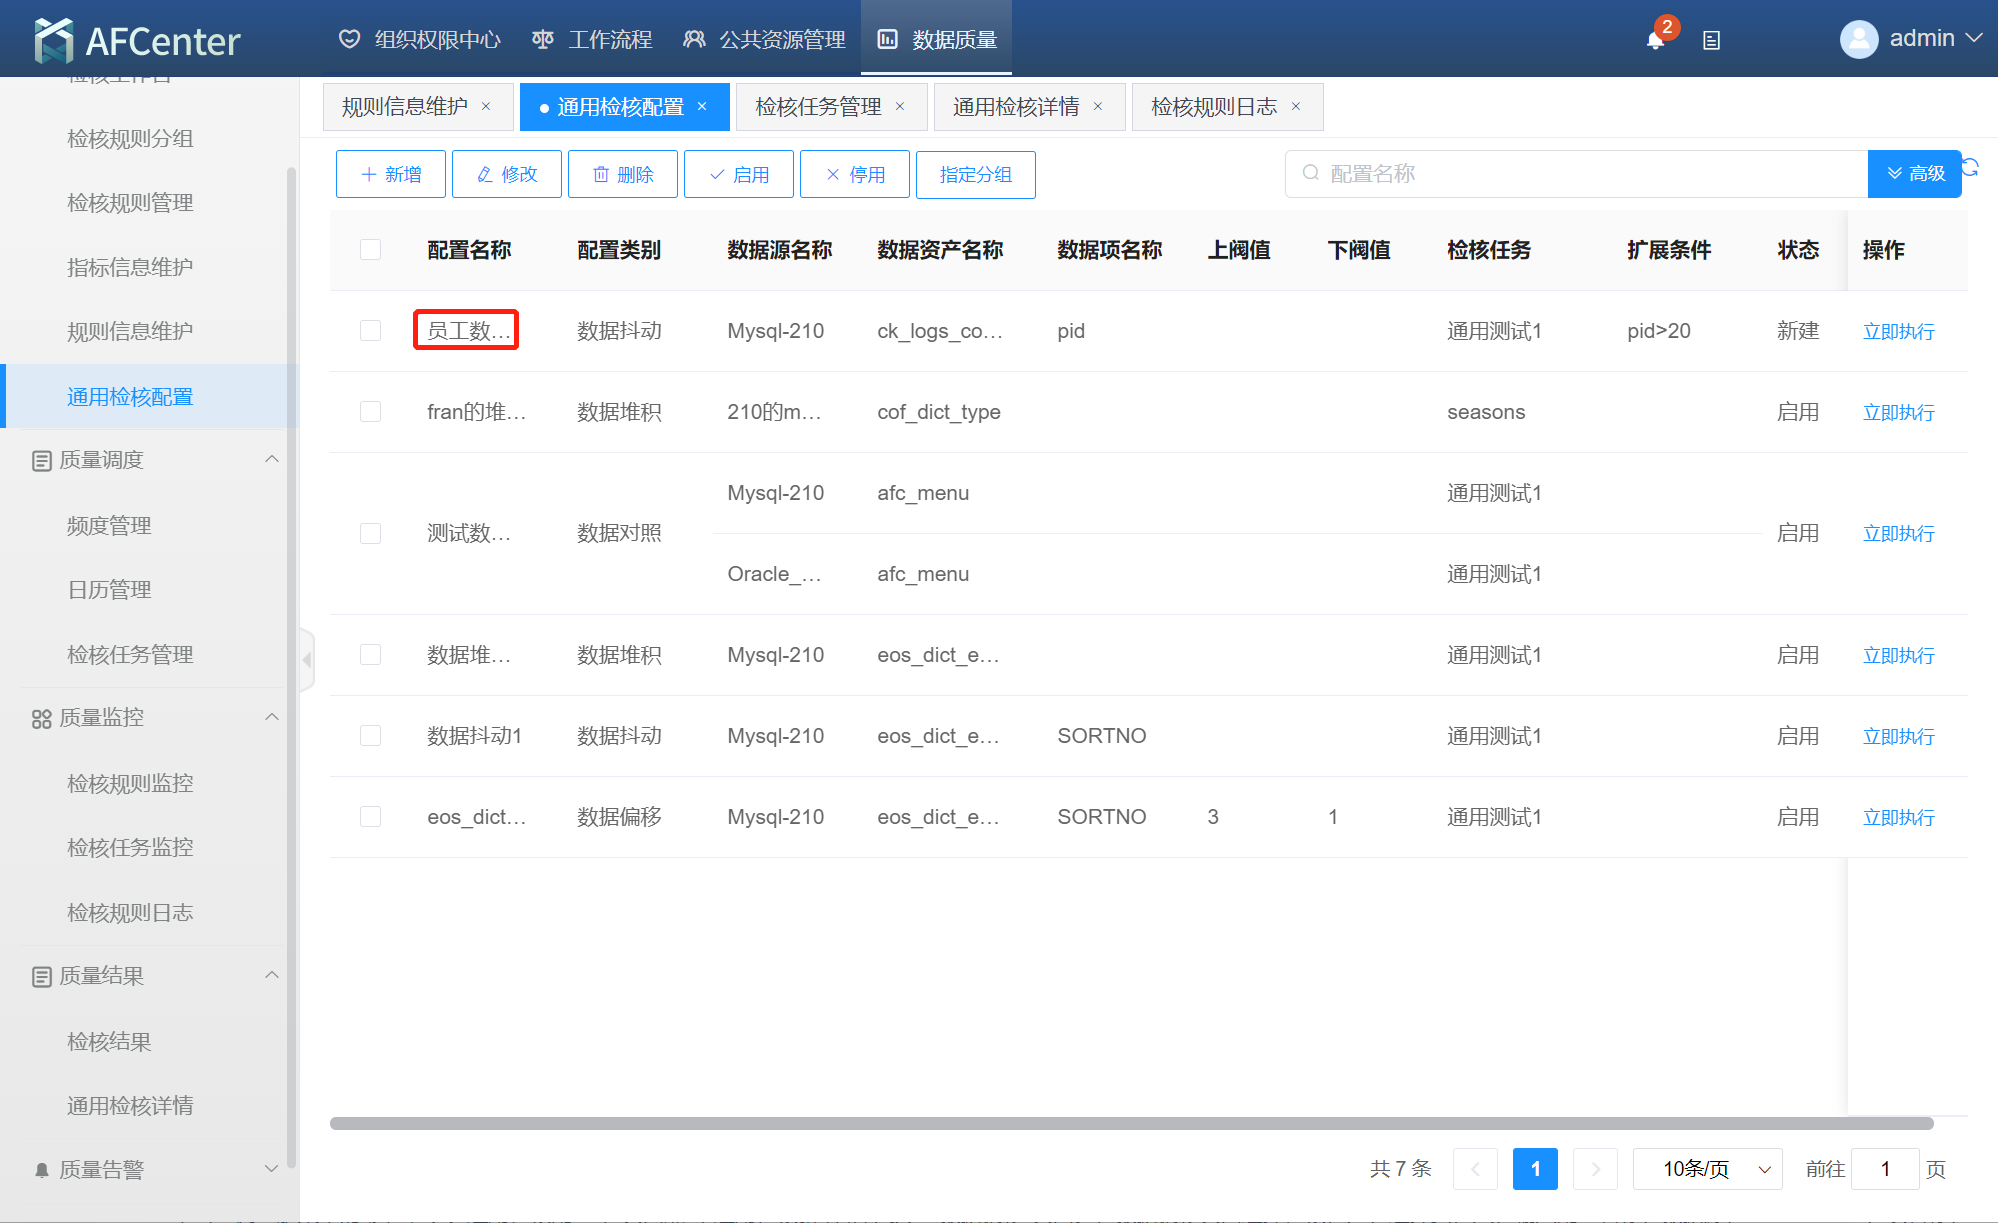The height and width of the screenshot is (1223, 1998).
Task: Click the admin user avatar
Action: (x=1858, y=40)
